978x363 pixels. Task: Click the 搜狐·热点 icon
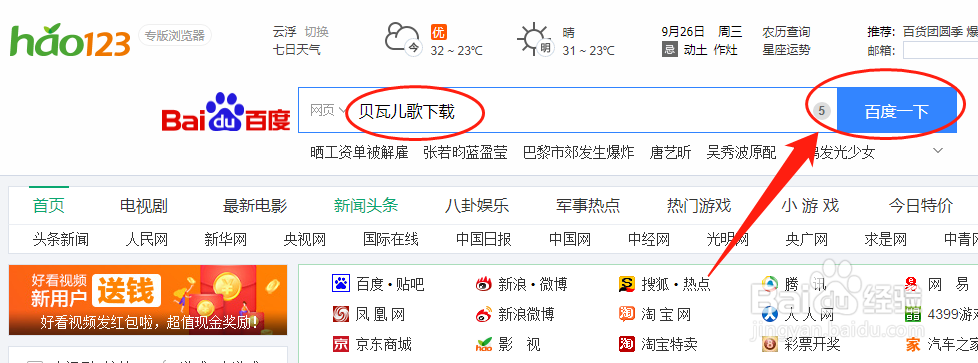tap(627, 284)
